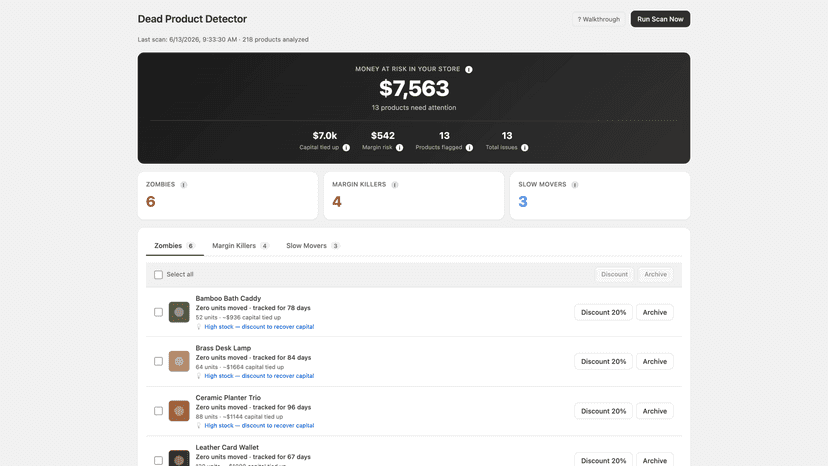Open Ceramic Planter Trio product thumbnail
Image resolution: width=828 pixels, height=466 pixels.
click(x=179, y=411)
